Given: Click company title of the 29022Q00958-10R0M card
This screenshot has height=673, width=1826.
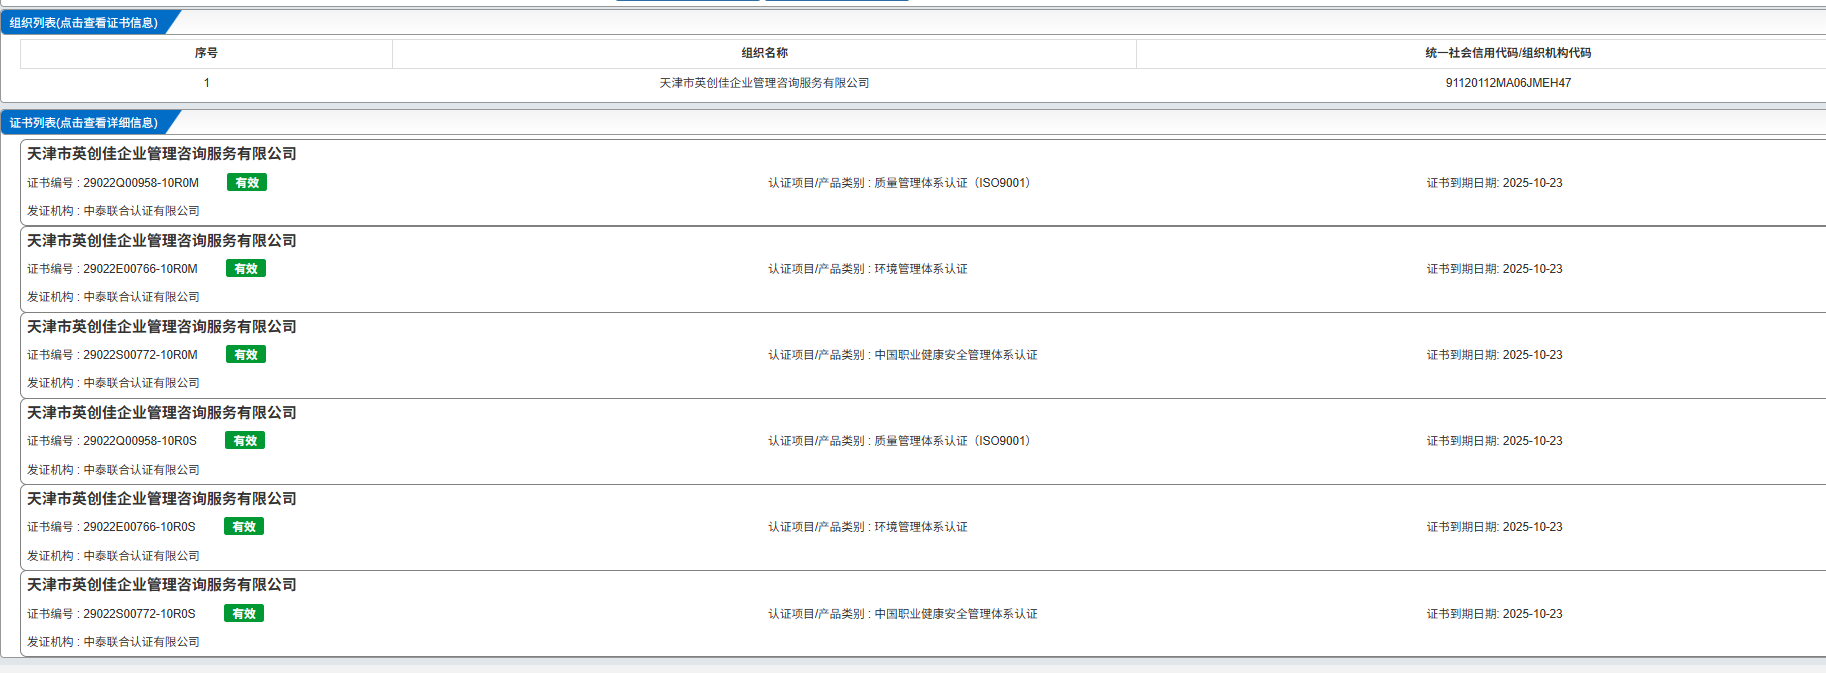Looking at the screenshot, I should [162, 154].
